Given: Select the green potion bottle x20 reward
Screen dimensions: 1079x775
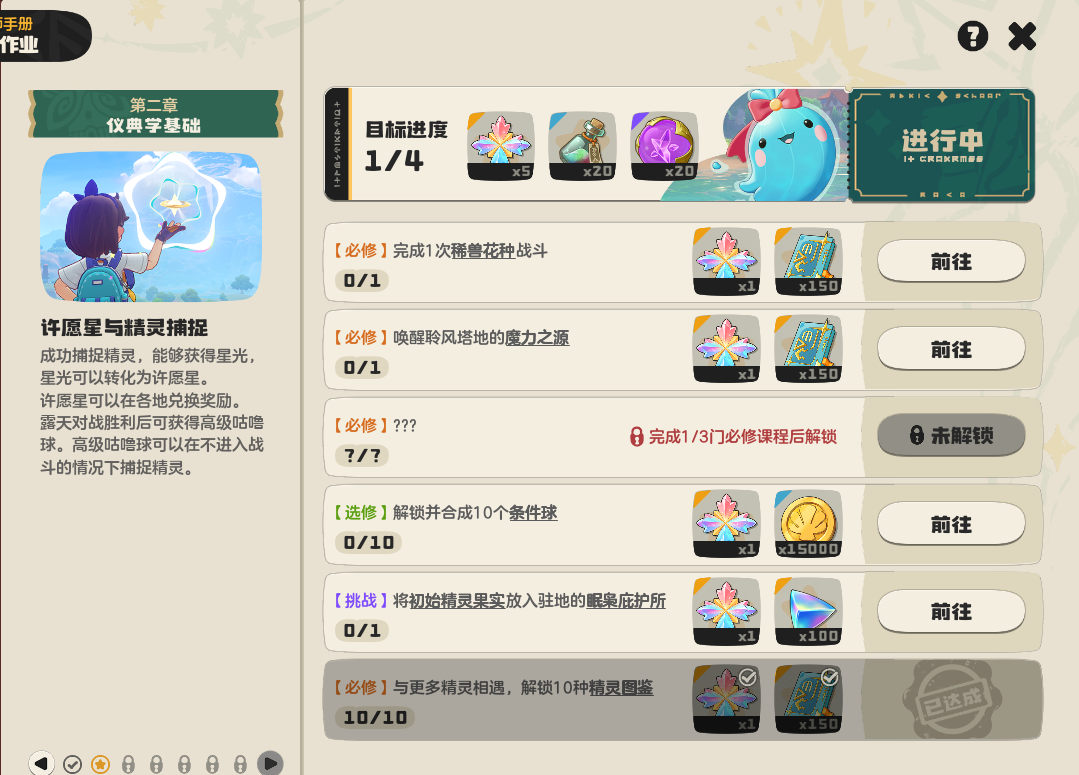Looking at the screenshot, I should click(582, 146).
